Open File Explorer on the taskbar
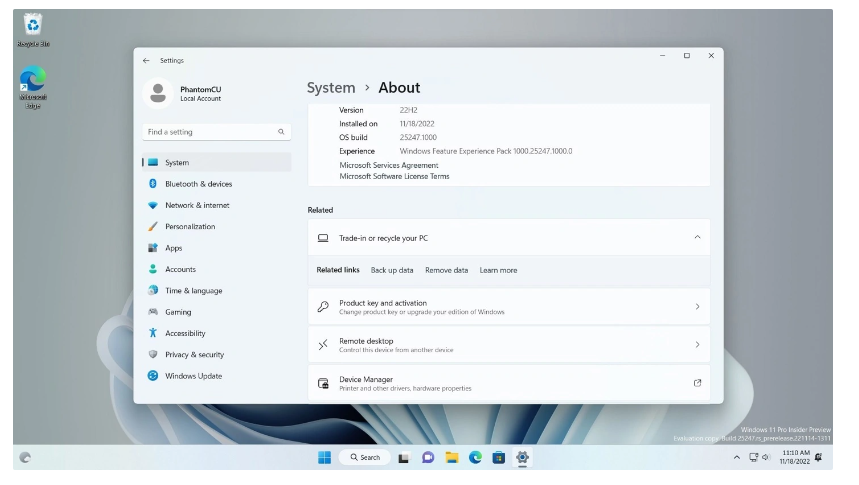 [x=451, y=458]
